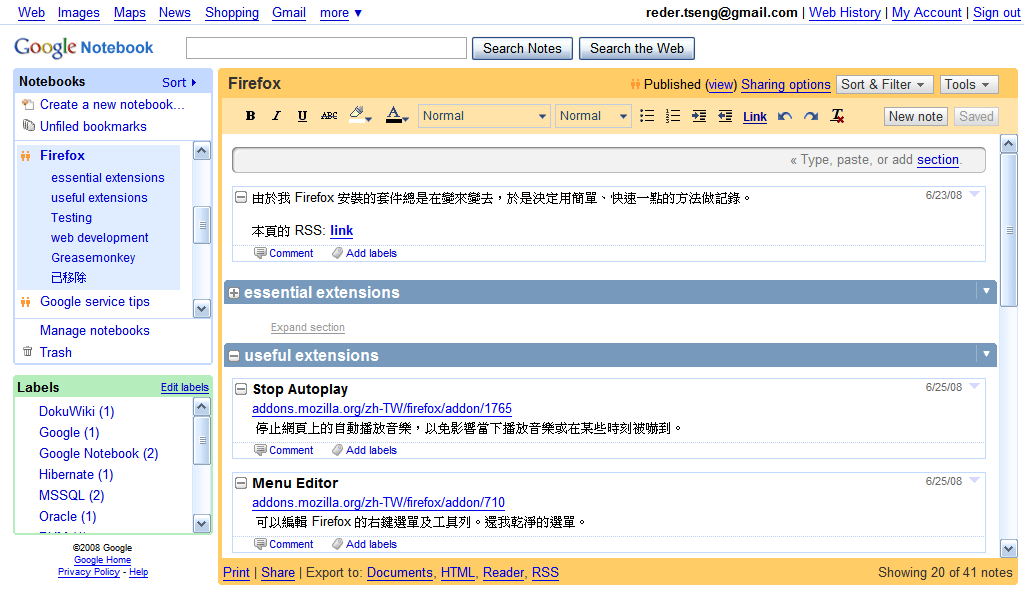Increase the indent
The height and width of the screenshot is (593, 1026).
coord(699,116)
